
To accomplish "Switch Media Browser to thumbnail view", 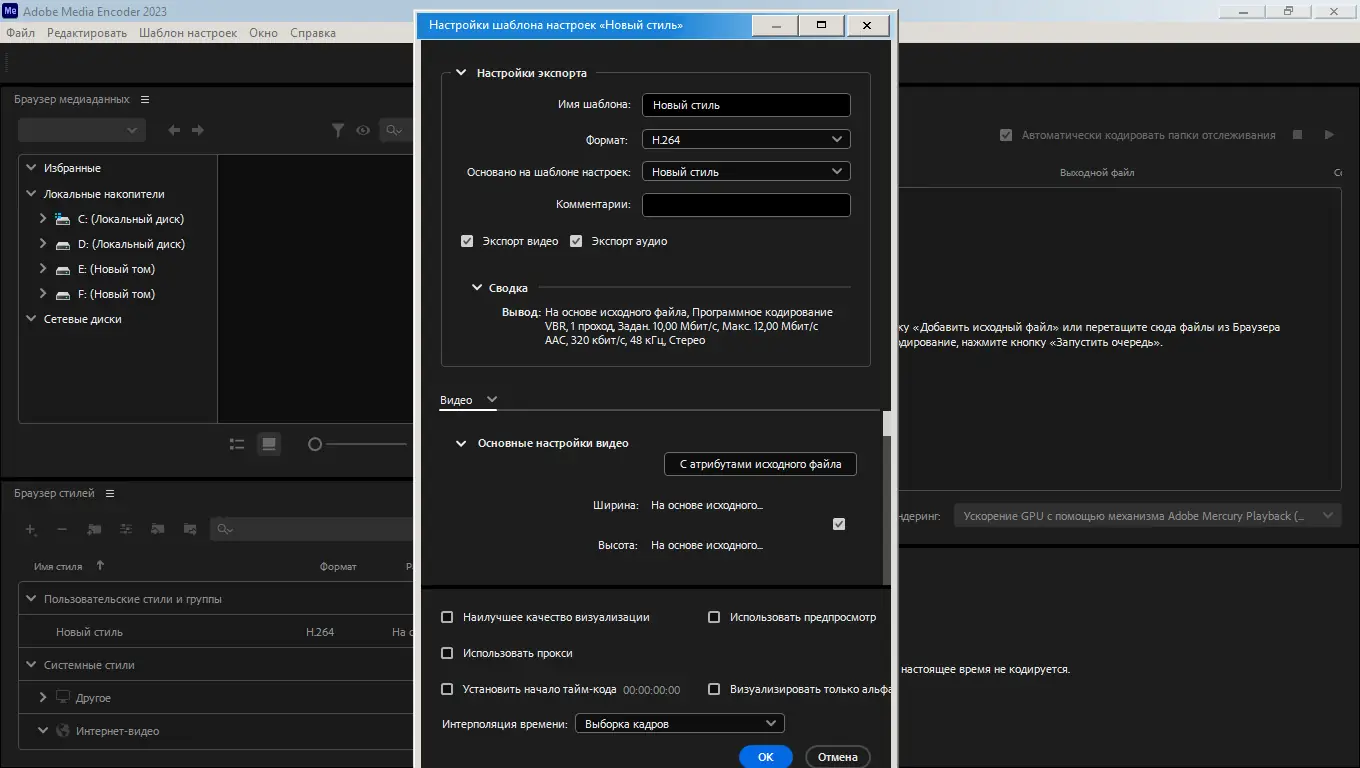I will [269, 444].
